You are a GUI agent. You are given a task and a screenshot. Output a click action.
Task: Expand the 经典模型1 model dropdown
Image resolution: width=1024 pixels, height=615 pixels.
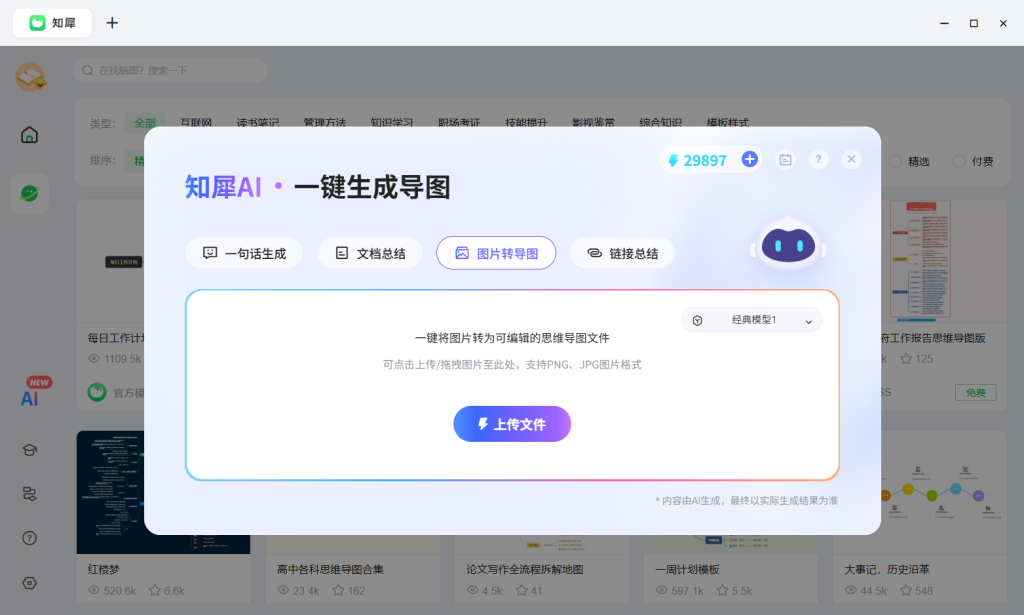[x=752, y=321]
